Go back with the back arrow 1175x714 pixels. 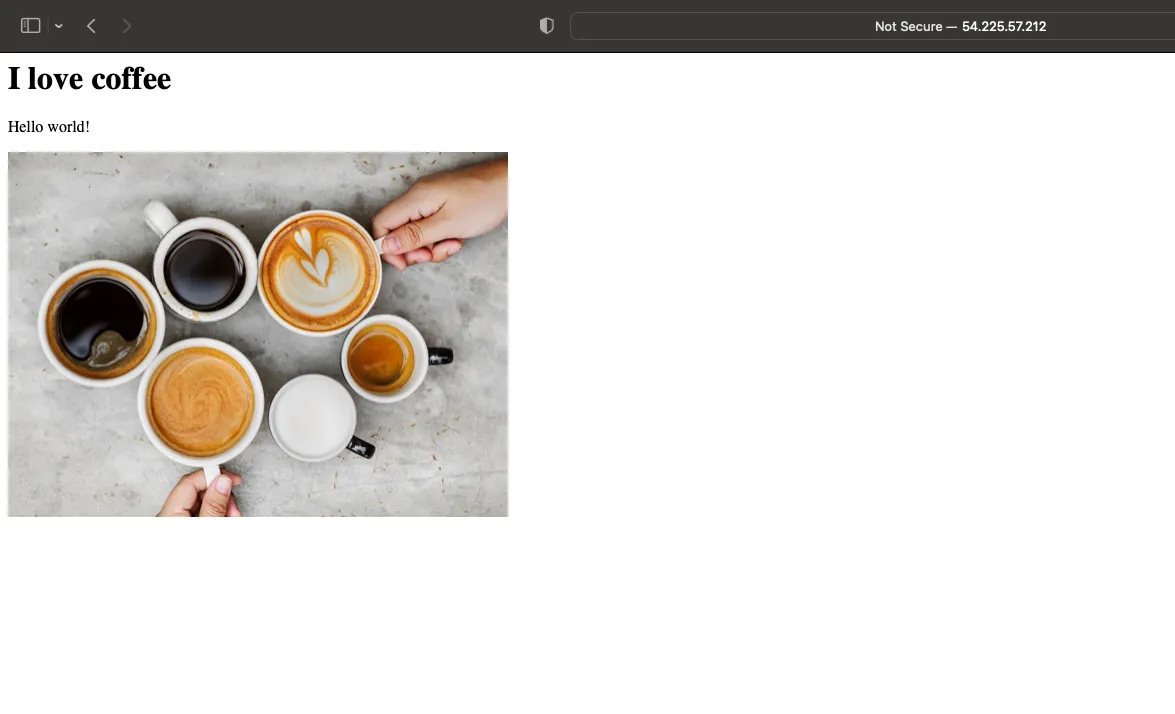click(x=91, y=26)
